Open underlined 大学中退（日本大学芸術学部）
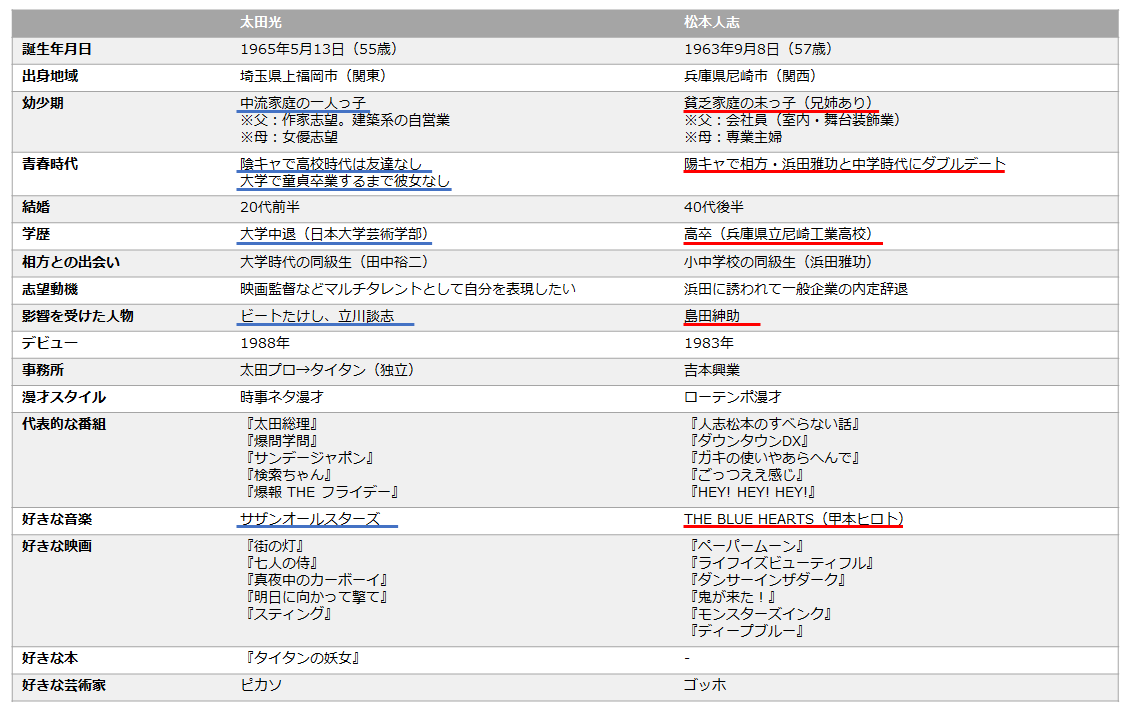The image size is (1133, 709). [x=335, y=234]
